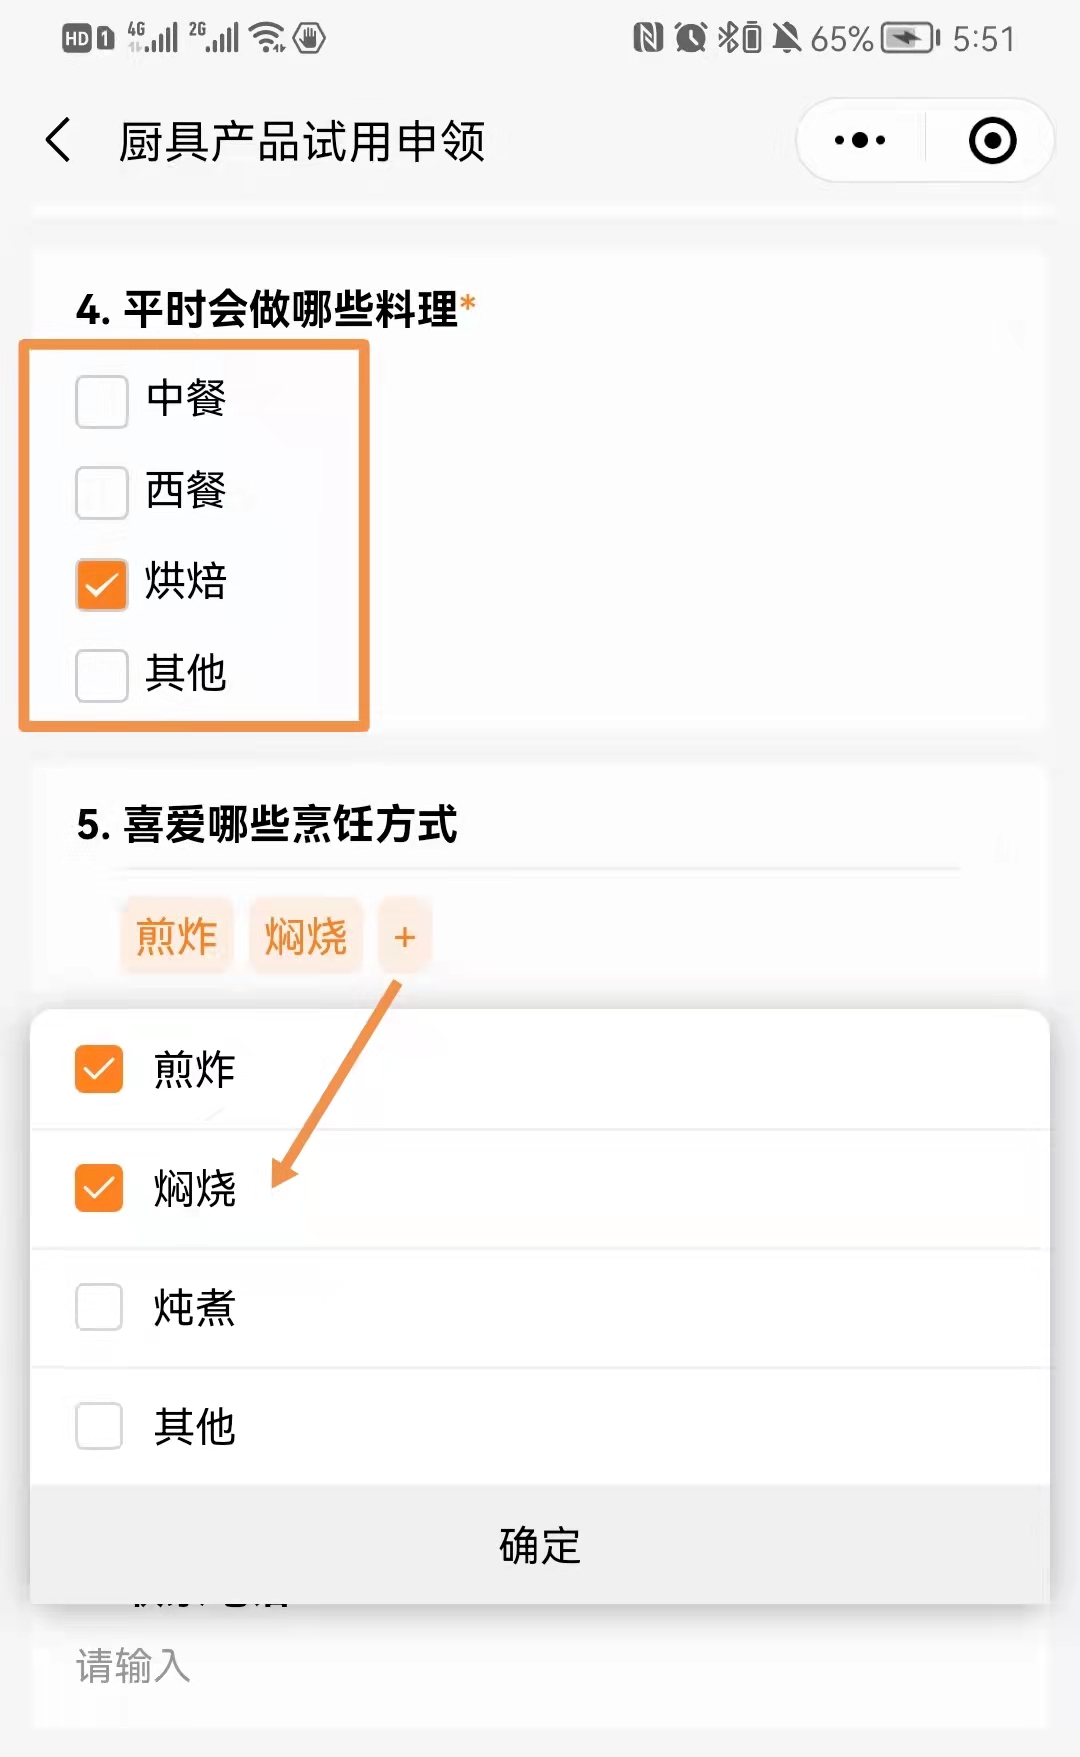Confirm selection with 确定 button
This screenshot has width=1080, height=1757.
pos(540,1545)
